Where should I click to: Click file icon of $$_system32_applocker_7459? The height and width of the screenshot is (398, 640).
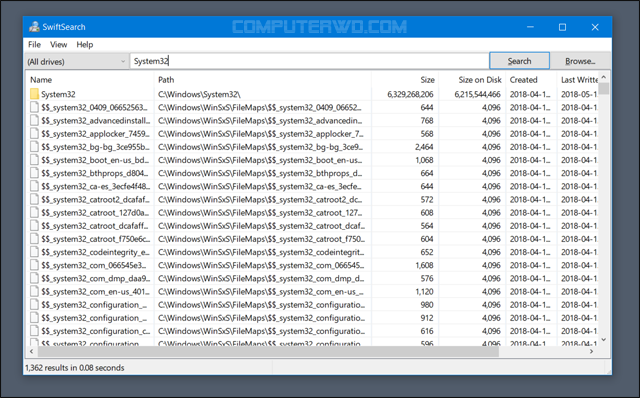[x=34, y=133]
